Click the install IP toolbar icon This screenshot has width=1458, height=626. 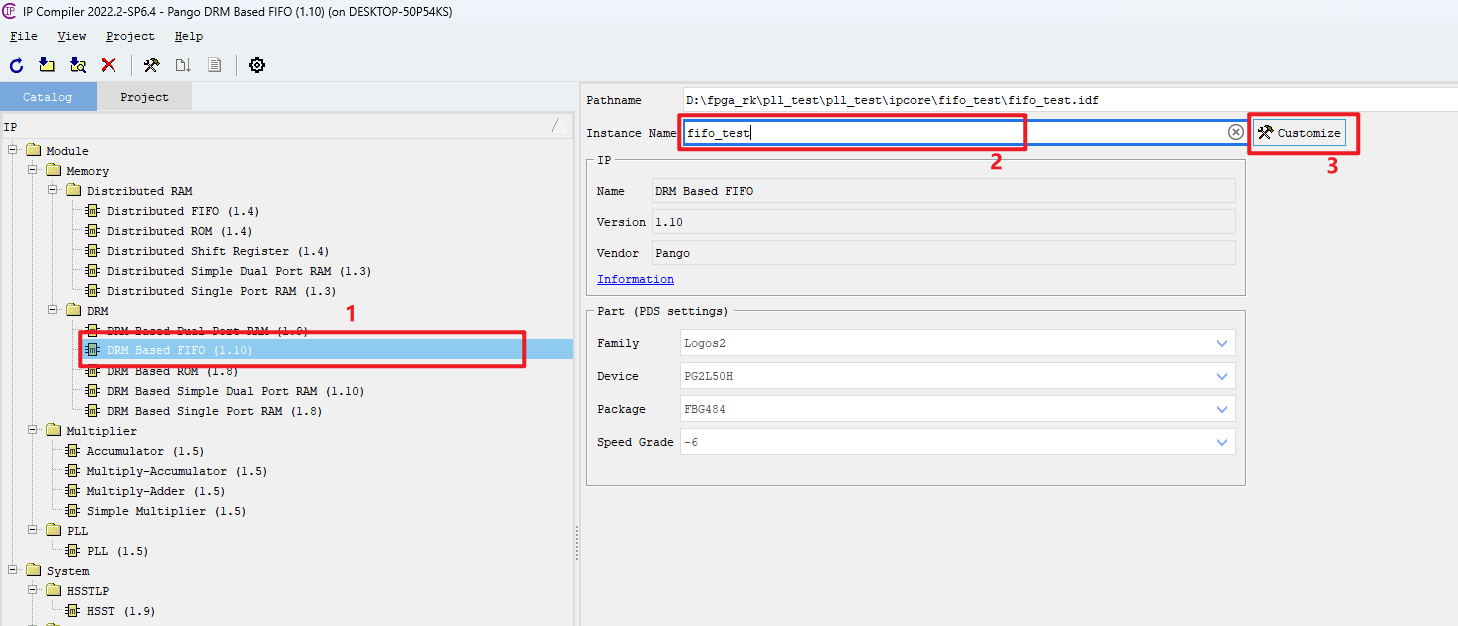(x=46, y=65)
